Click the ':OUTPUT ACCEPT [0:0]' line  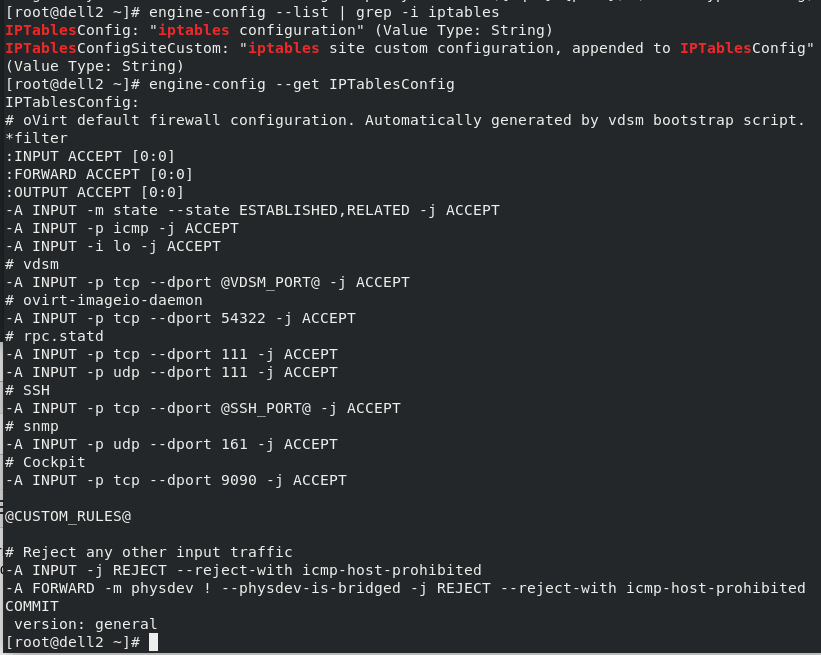click(x=95, y=192)
